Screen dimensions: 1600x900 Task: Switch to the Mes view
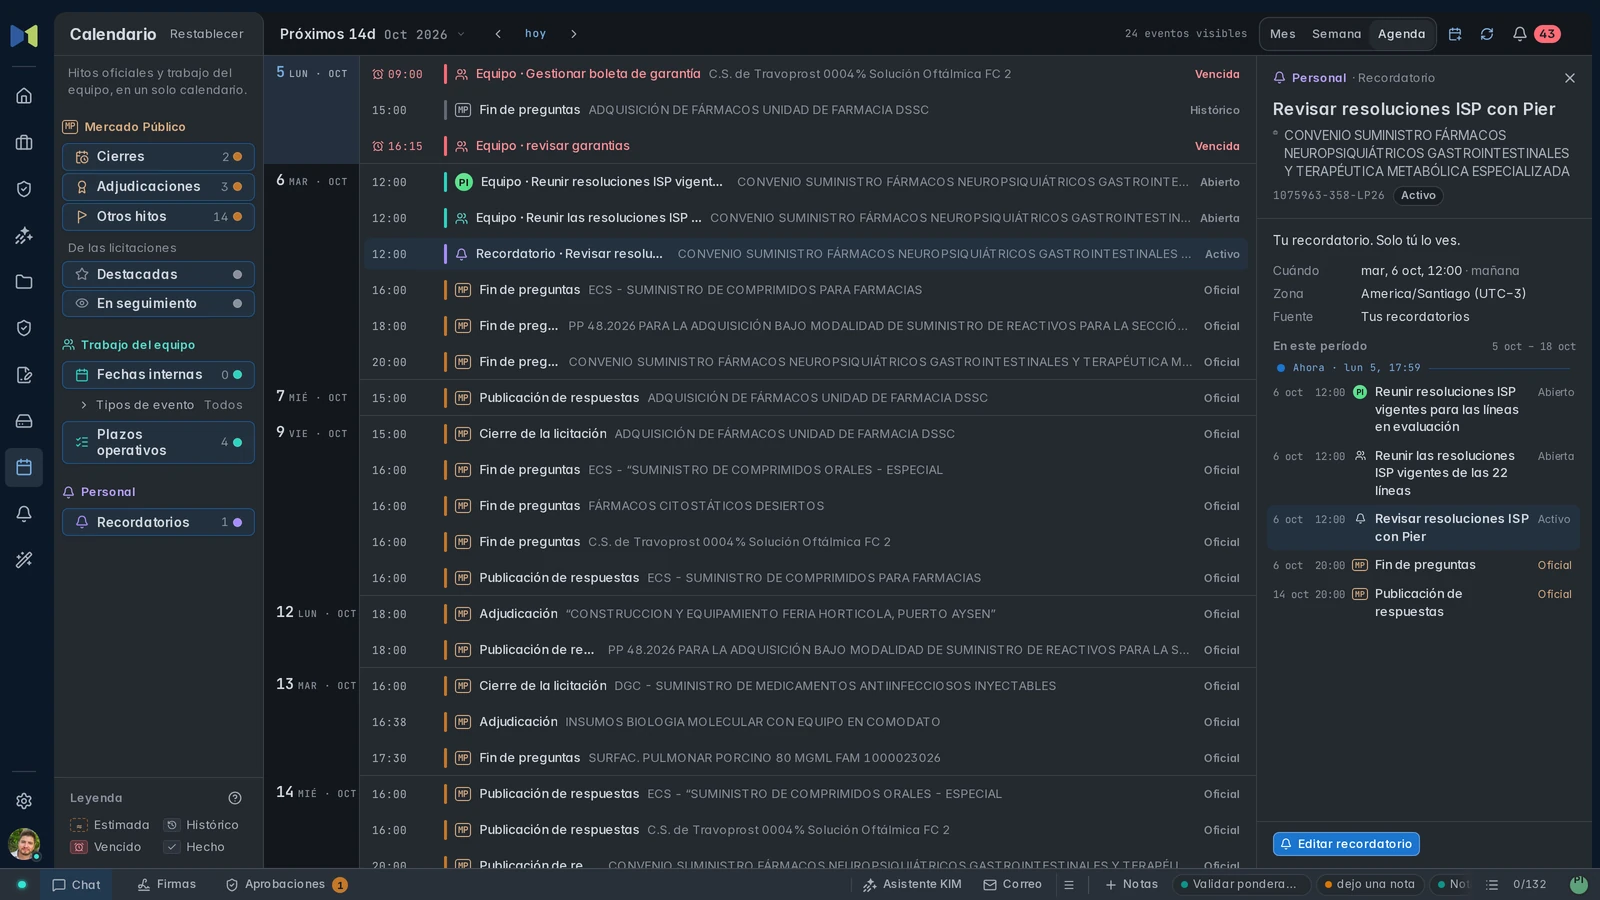tap(1283, 34)
